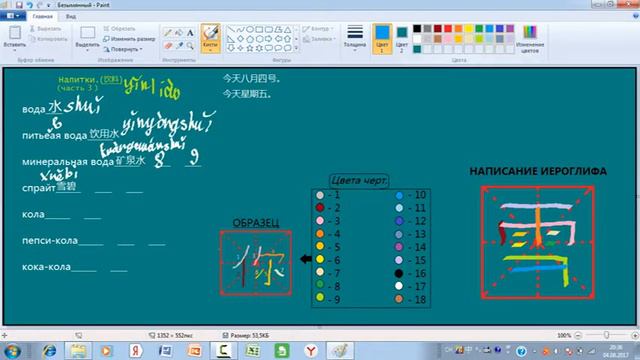
Task: Select the Pencil tool
Action: (167, 33)
